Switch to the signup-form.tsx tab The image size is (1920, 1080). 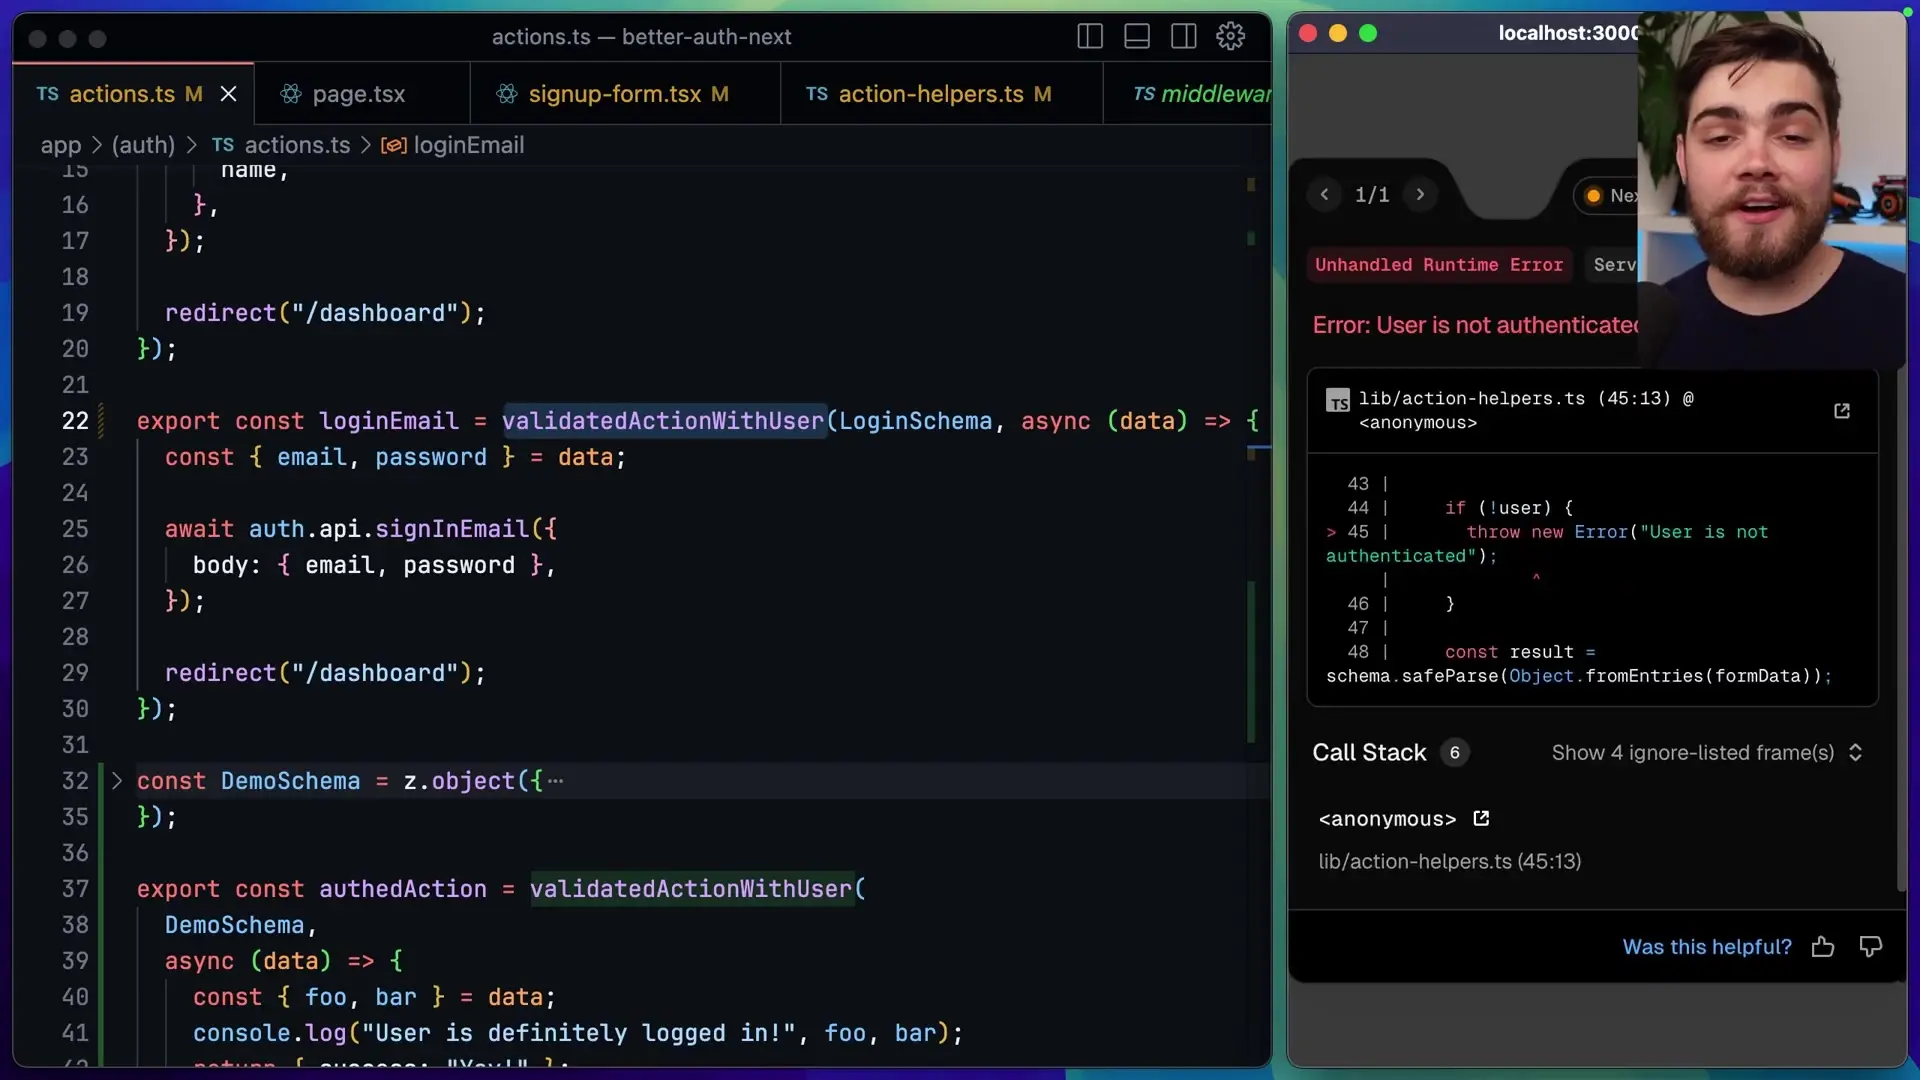click(627, 94)
